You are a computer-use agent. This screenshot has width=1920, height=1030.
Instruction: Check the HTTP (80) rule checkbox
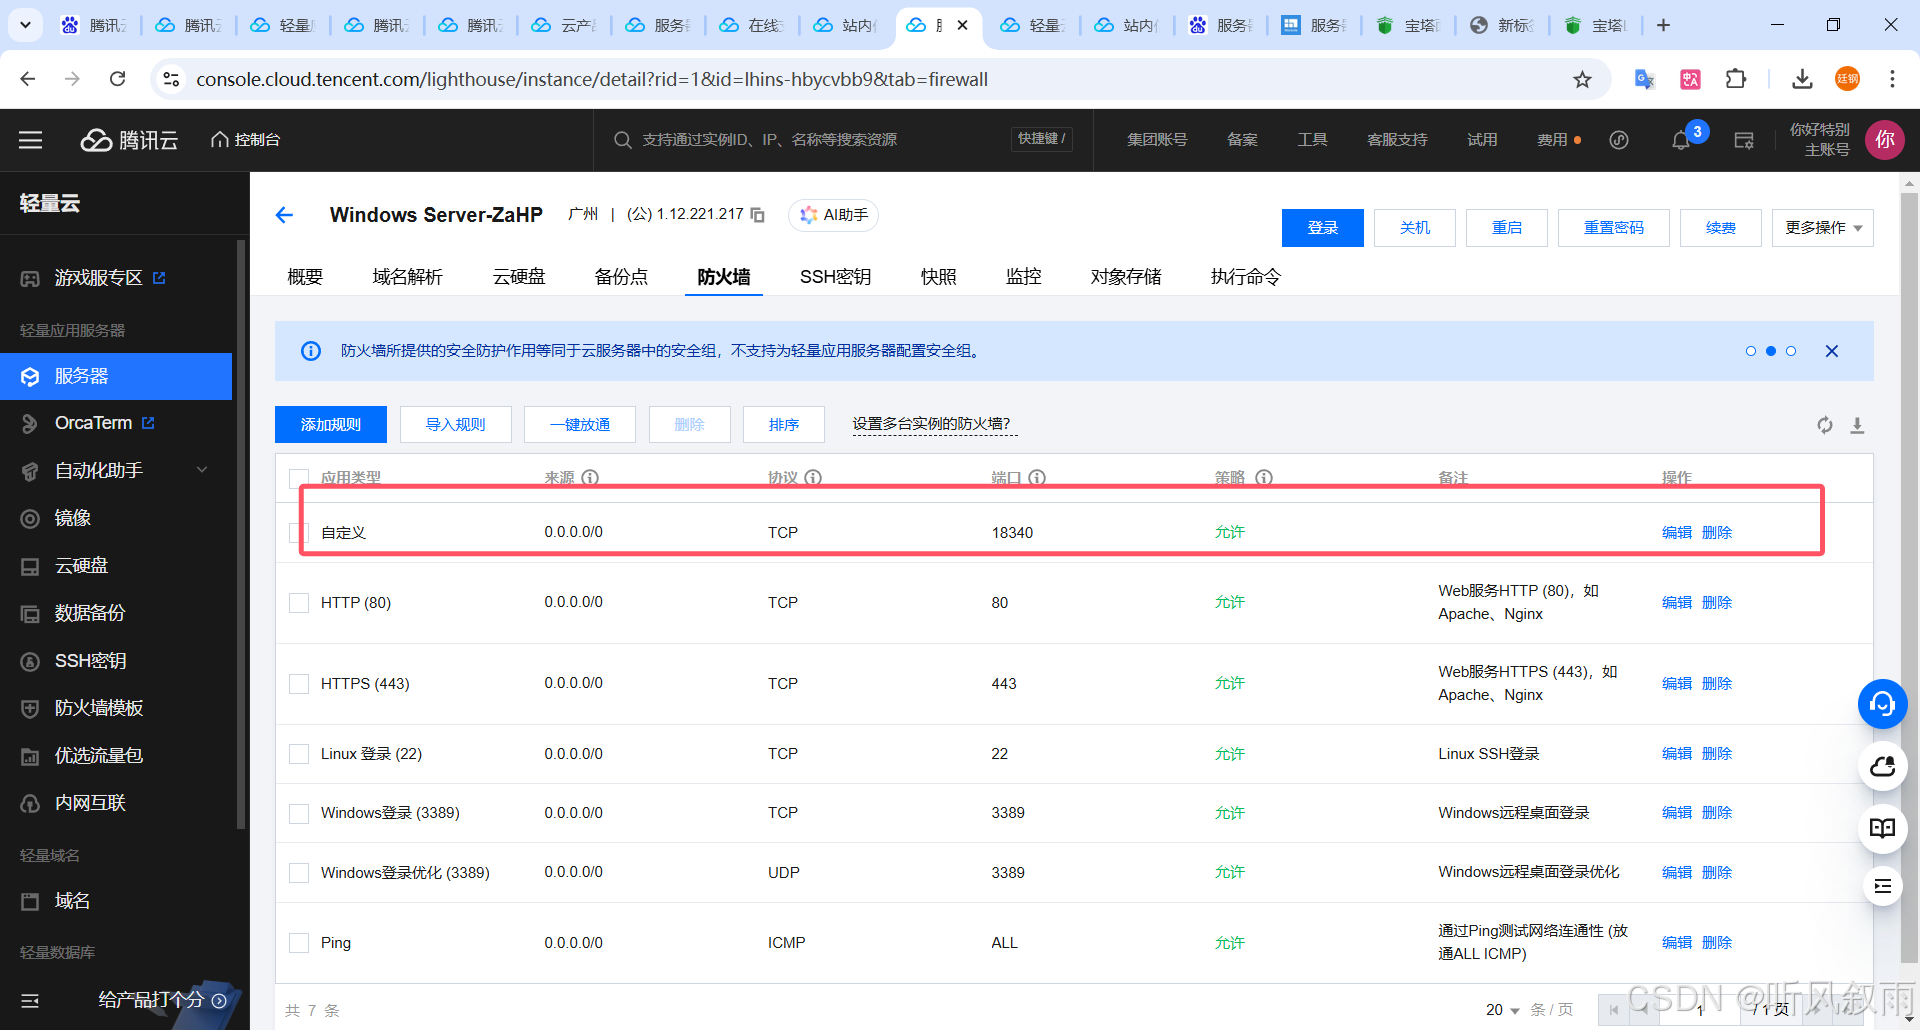point(298,603)
